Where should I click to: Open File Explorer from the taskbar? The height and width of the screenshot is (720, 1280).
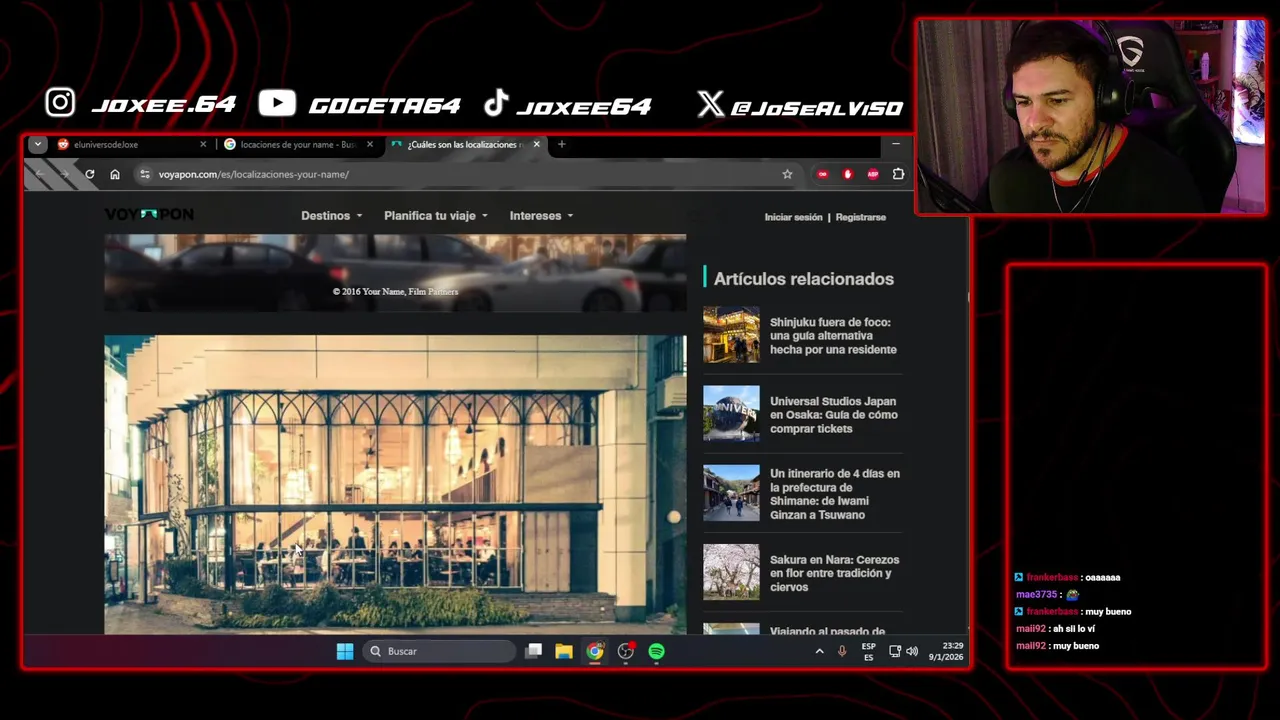(x=564, y=651)
